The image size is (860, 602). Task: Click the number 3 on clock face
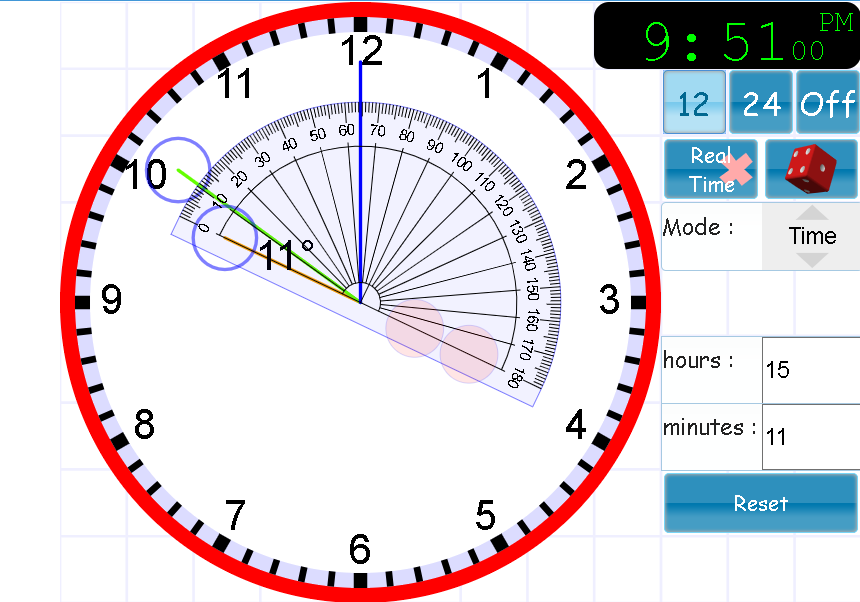tap(609, 299)
